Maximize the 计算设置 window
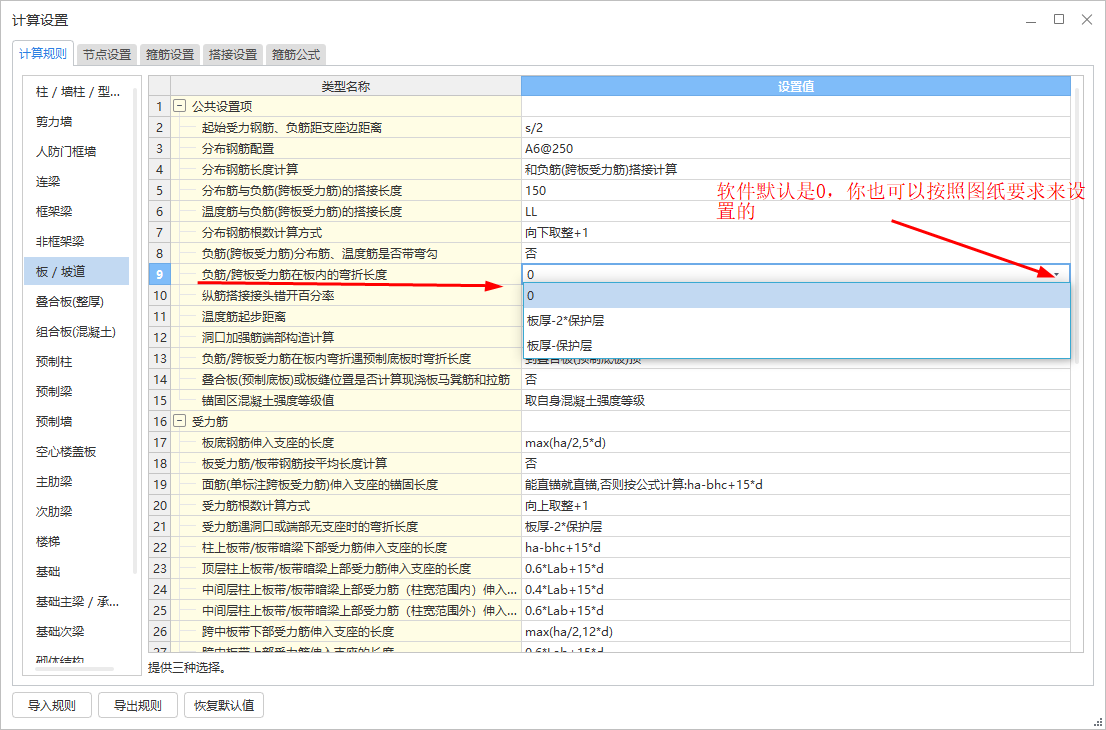This screenshot has height=730, width=1106. click(1059, 20)
